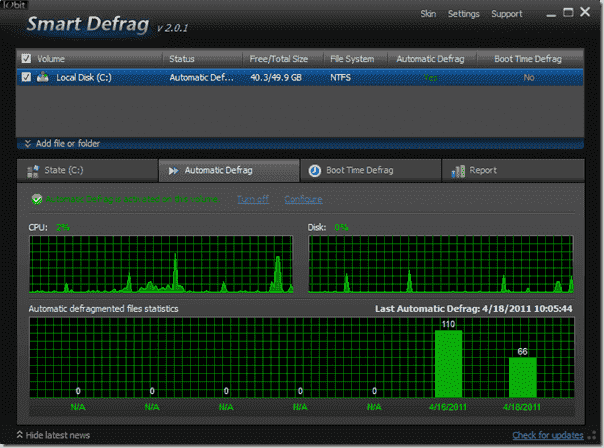
Task: Open the Skin menu
Action: click(x=428, y=14)
